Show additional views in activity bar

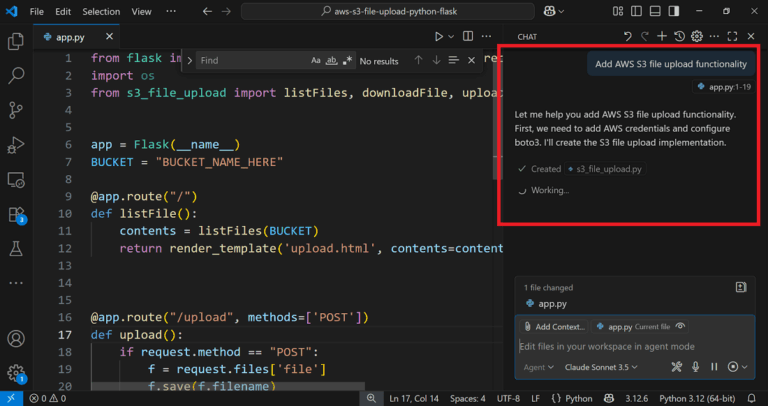(x=16, y=283)
